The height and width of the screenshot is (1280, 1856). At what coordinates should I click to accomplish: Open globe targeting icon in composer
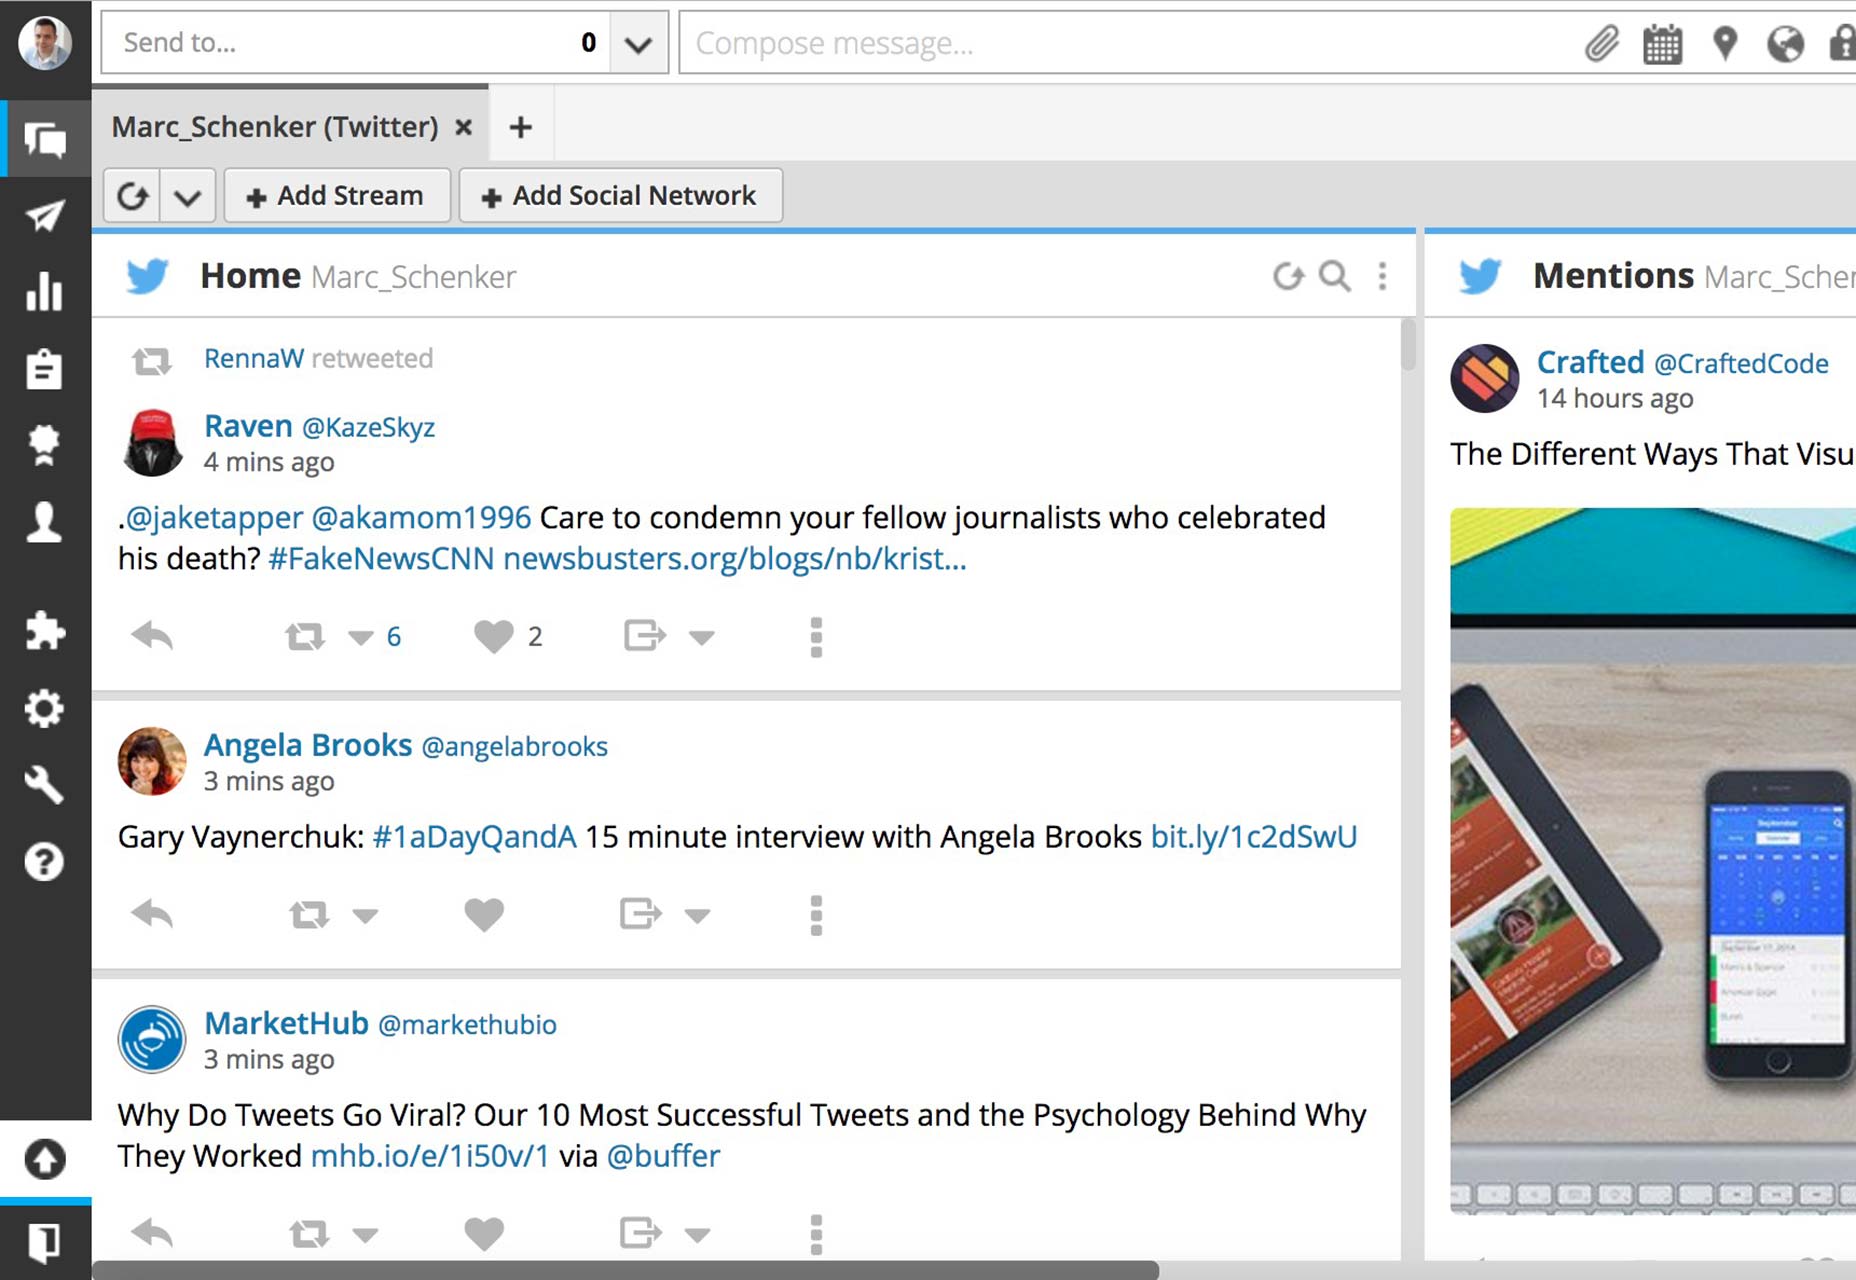tap(1785, 44)
